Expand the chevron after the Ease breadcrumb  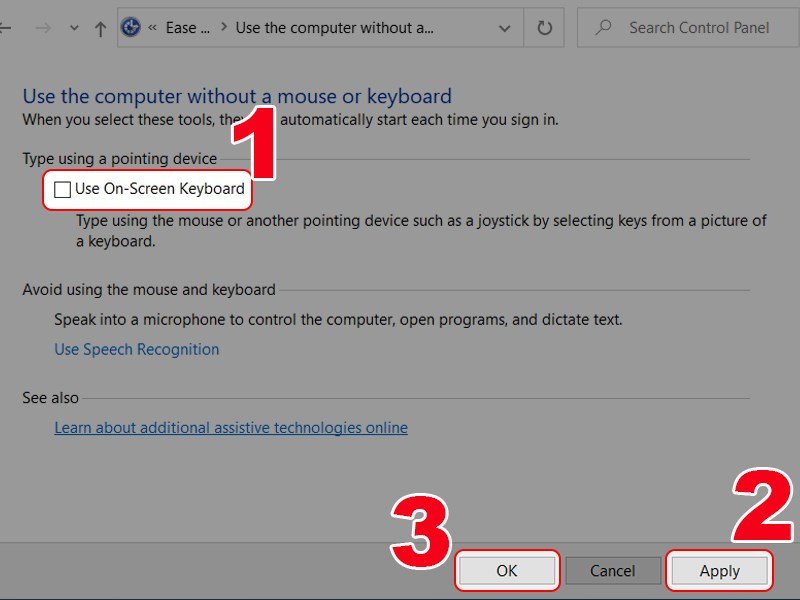click(x=223, y=28)
